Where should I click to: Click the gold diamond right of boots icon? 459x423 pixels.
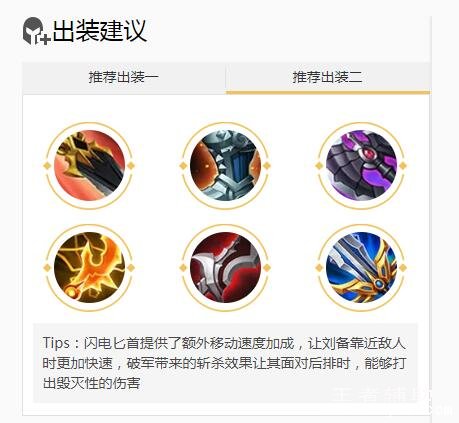[x=267, y=166]
